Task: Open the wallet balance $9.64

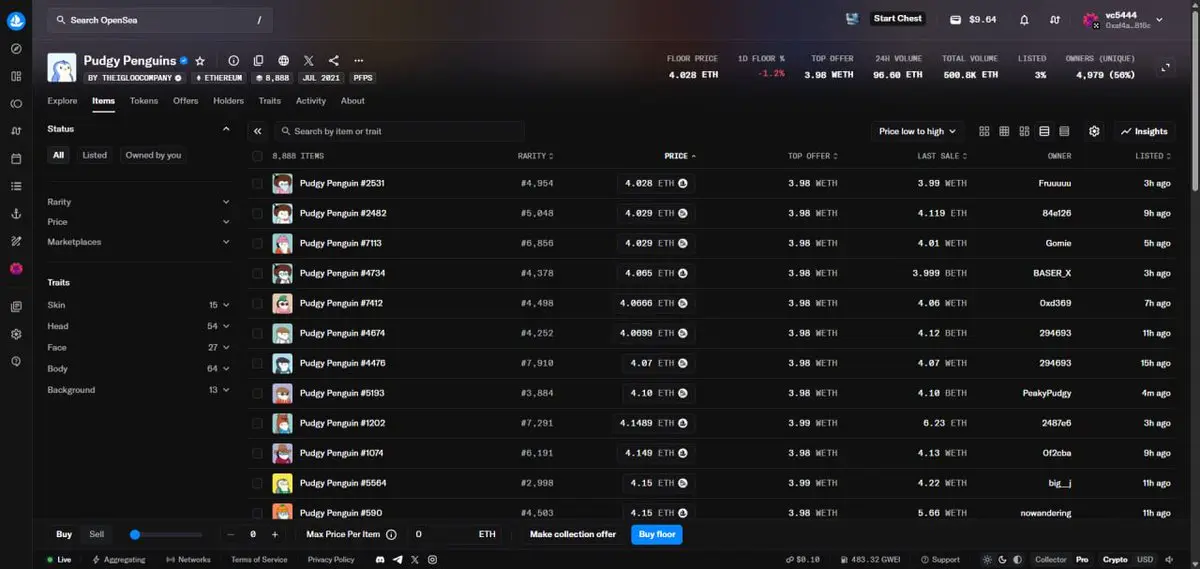Action: click(x=973, y=19)
